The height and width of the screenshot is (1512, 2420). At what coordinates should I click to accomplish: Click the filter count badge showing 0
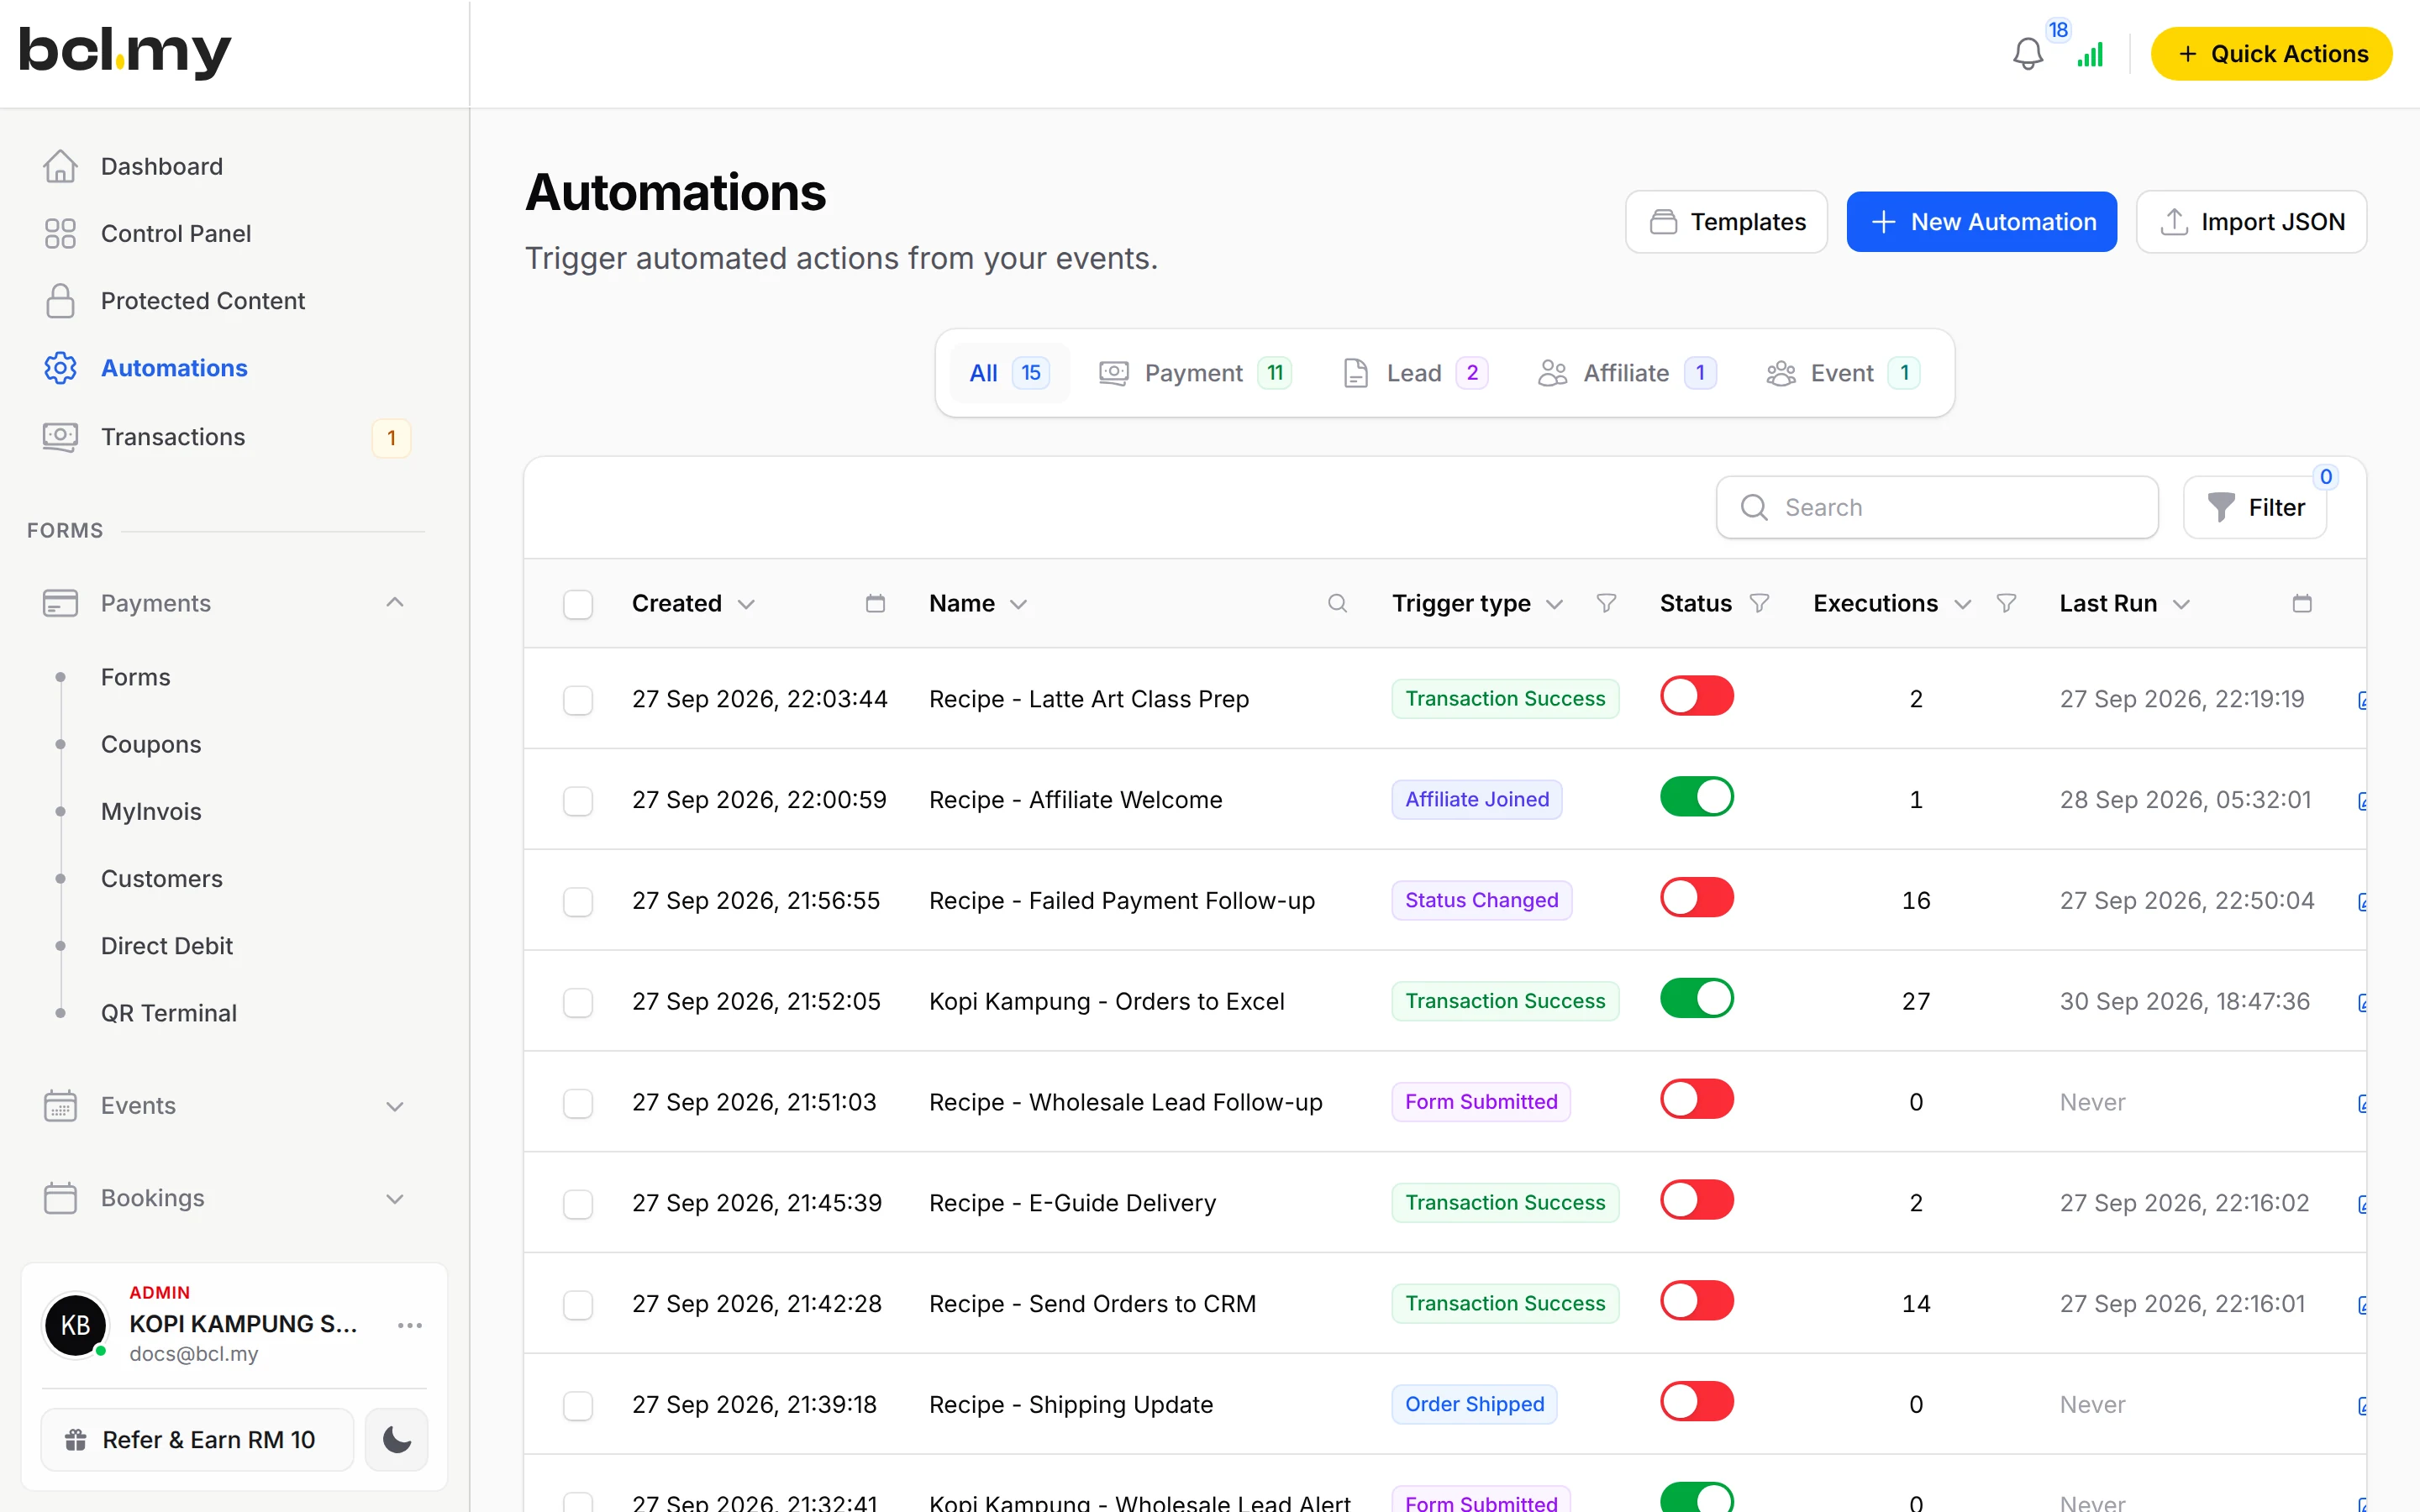click(x=2326, y=477)
